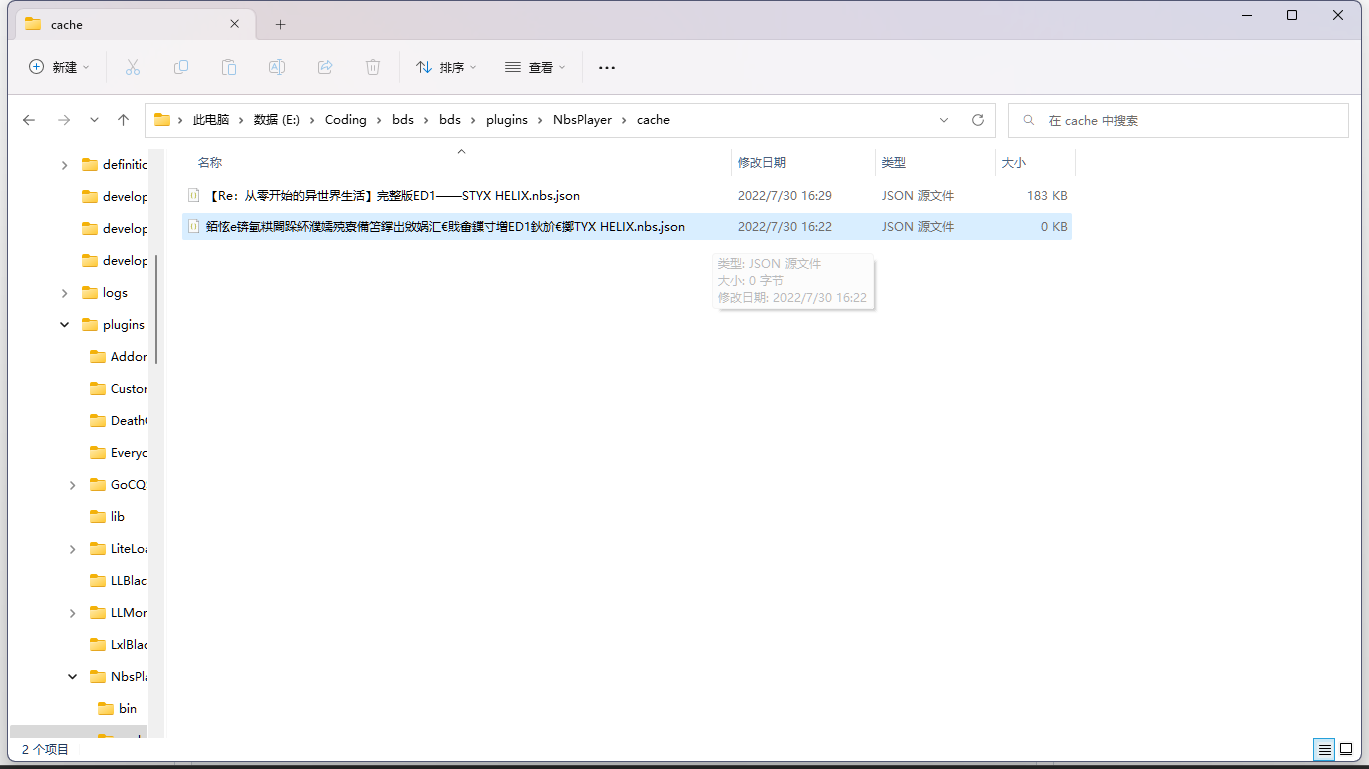Switch to large thumbnails view
This screenshot has width=1369, height=769.
tap(1346, 749)
